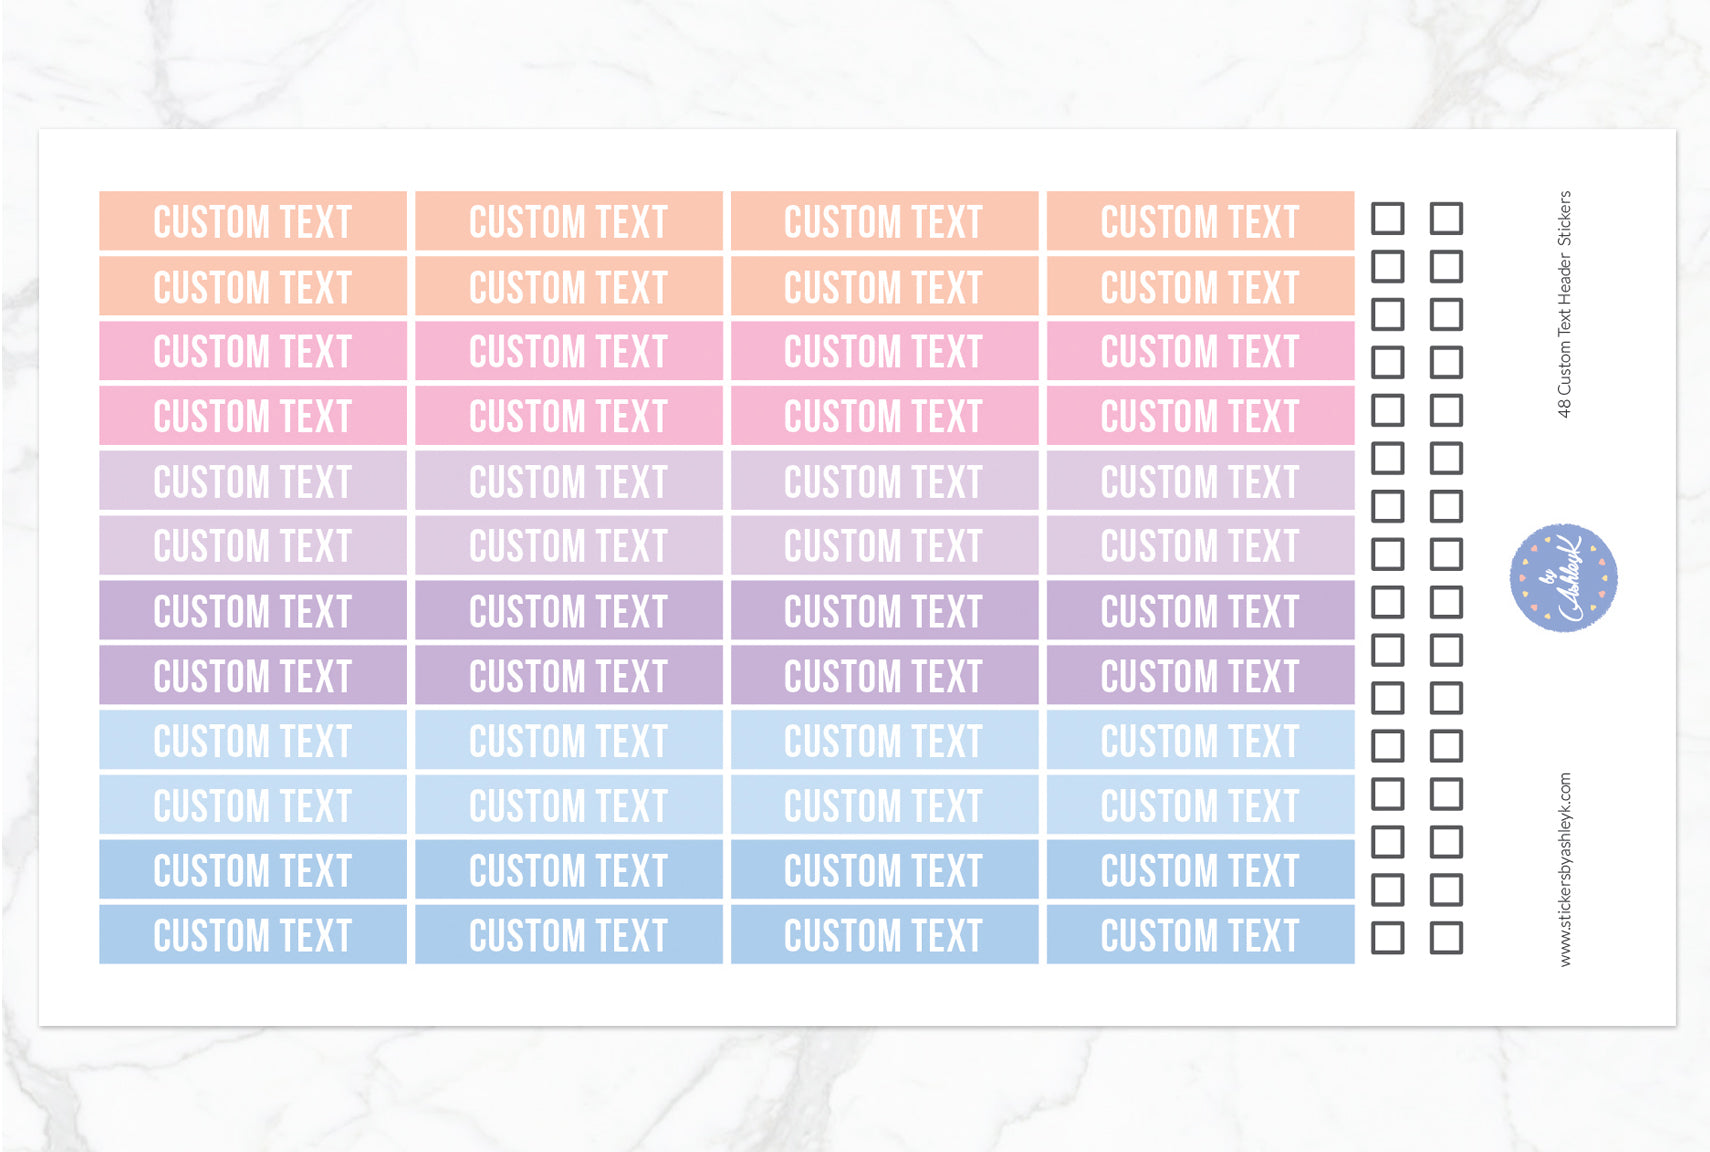Pick the third sticker in the second pink row
Image resolution: width=1710 pixels, height=1152 pixels.
(x=884, y=416)
